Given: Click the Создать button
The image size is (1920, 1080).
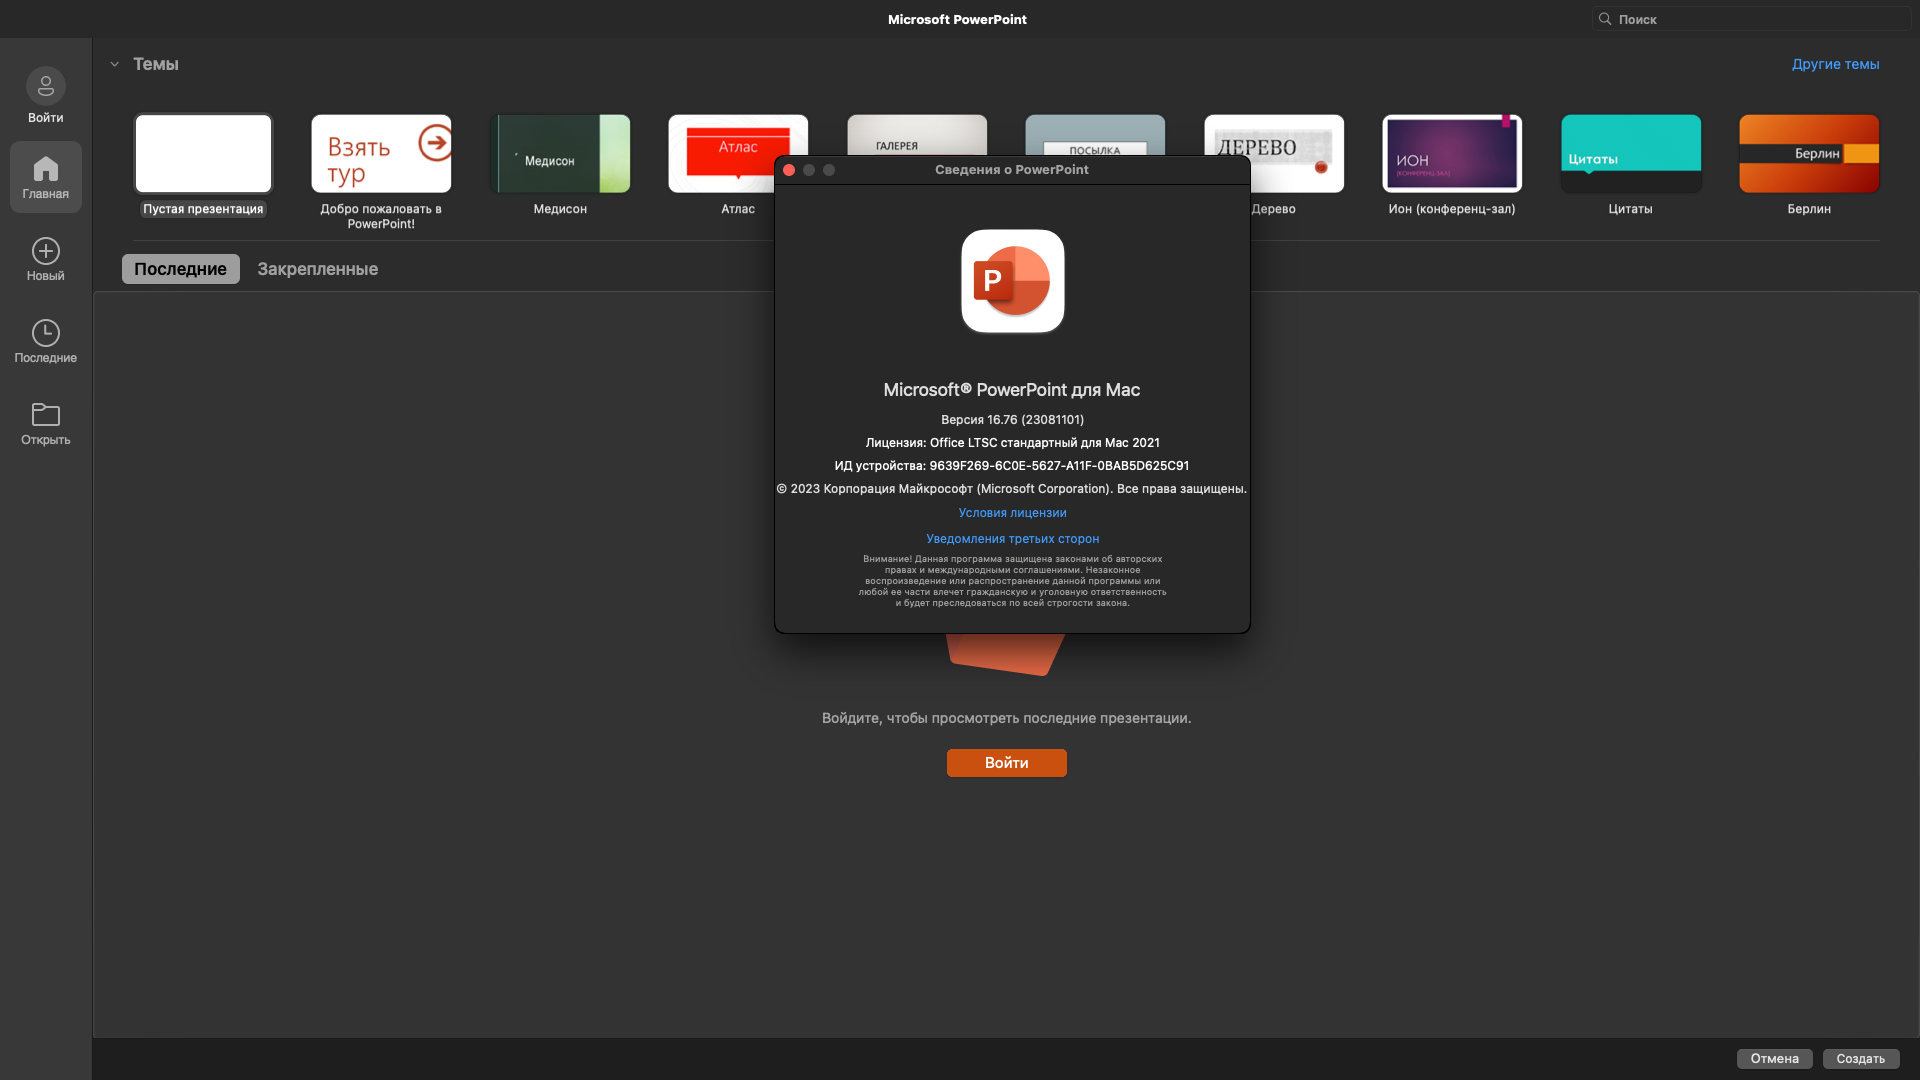Looking at the screenshot, I should [x=1860, y=1059].
